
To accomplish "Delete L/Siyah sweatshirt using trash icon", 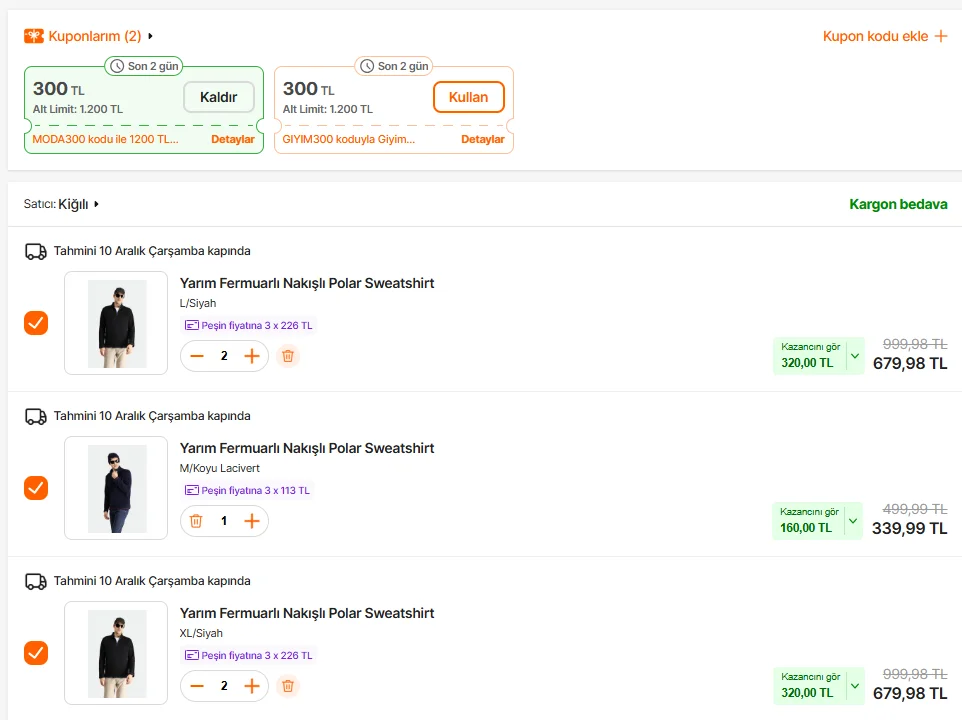I will 288,356.
